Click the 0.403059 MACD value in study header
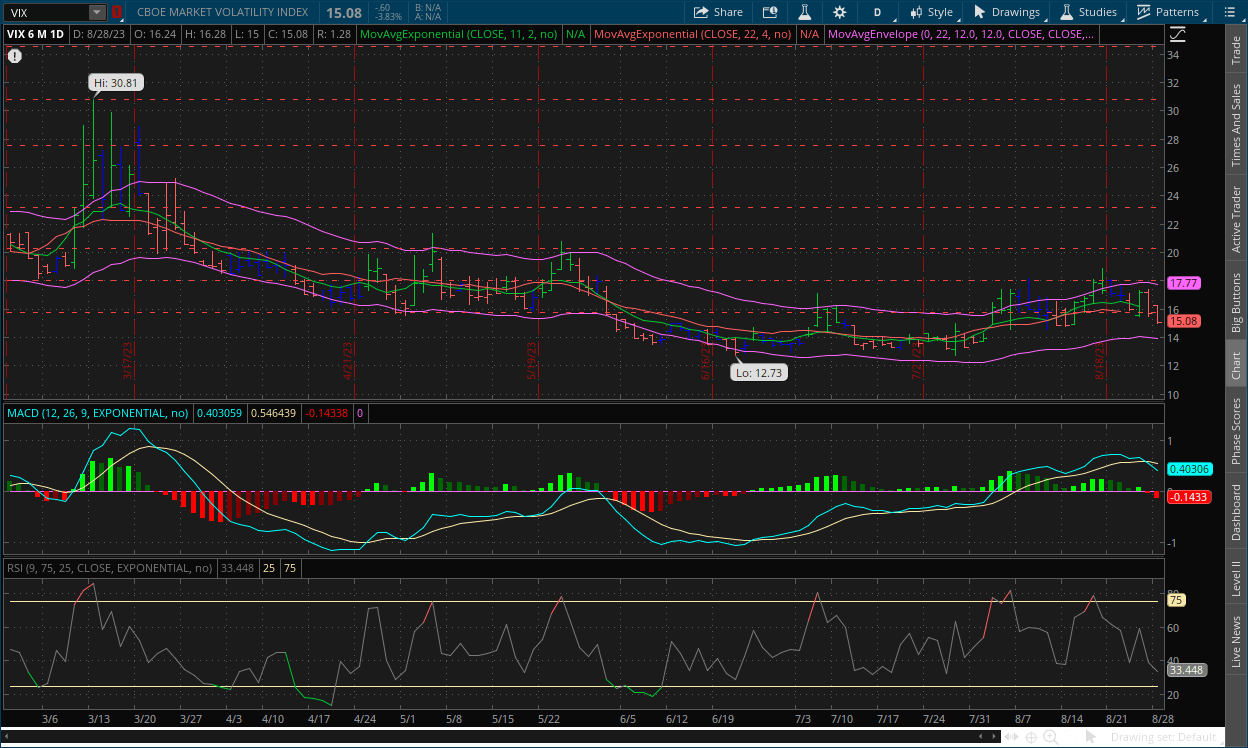The height and width of the screenshot is (748, 1248). coord(218,412)
